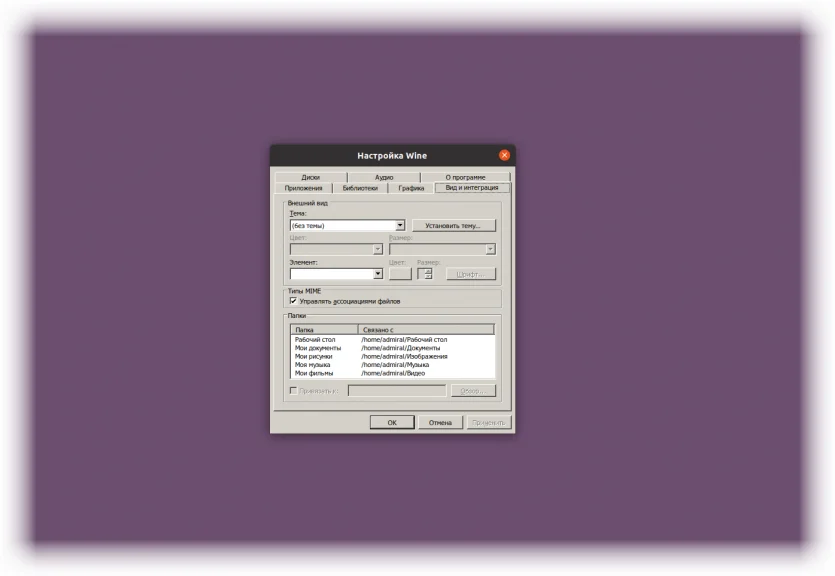The width and height of the screenshot is (835, 576).
Task: Select the Мои фильмы folder row
Action: coord(392,373)
